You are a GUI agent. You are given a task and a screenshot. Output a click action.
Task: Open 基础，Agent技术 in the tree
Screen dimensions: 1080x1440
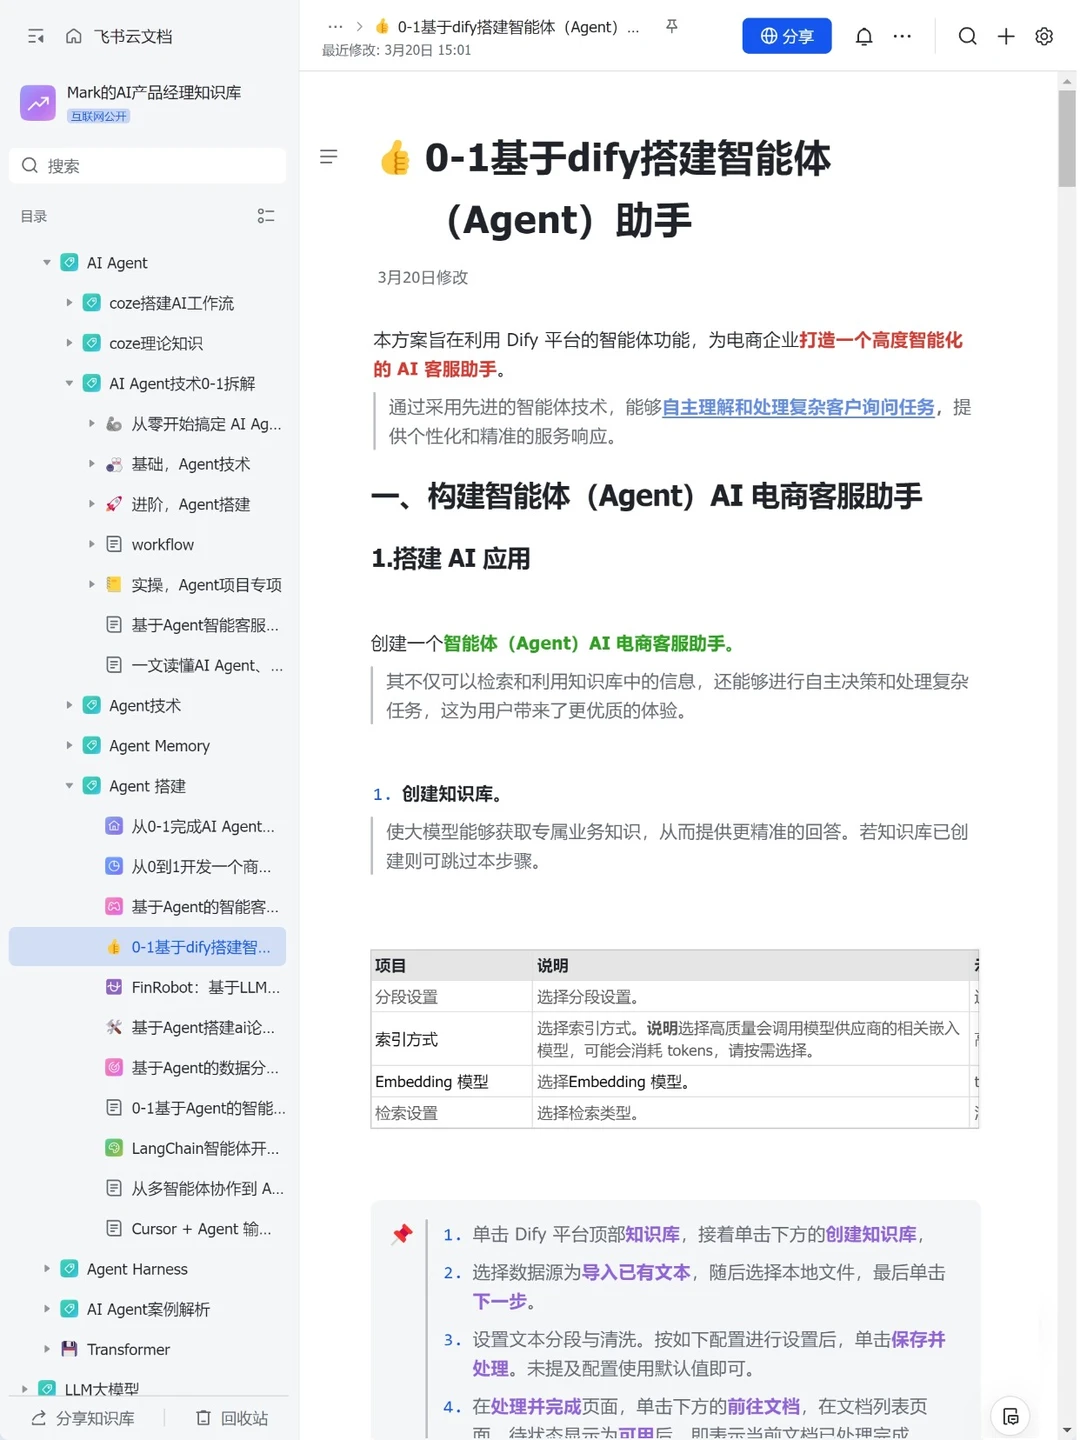point(190,464)
